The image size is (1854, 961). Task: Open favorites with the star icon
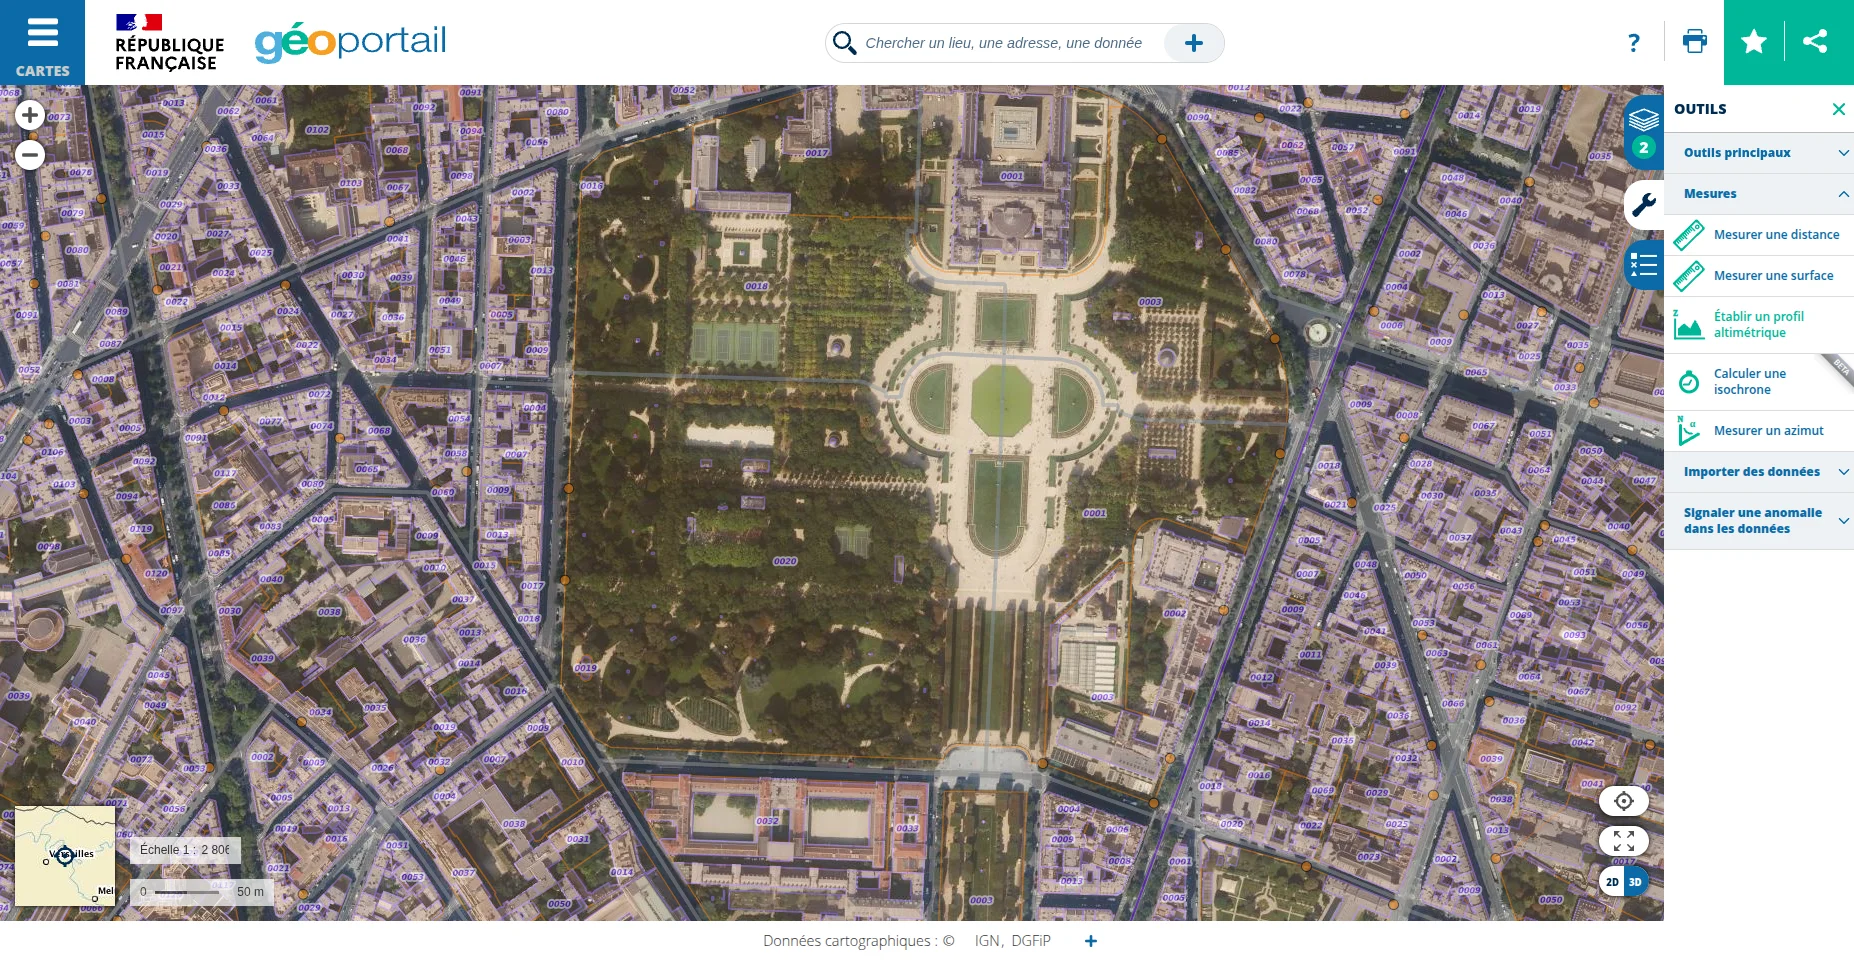coord(1754,42)
